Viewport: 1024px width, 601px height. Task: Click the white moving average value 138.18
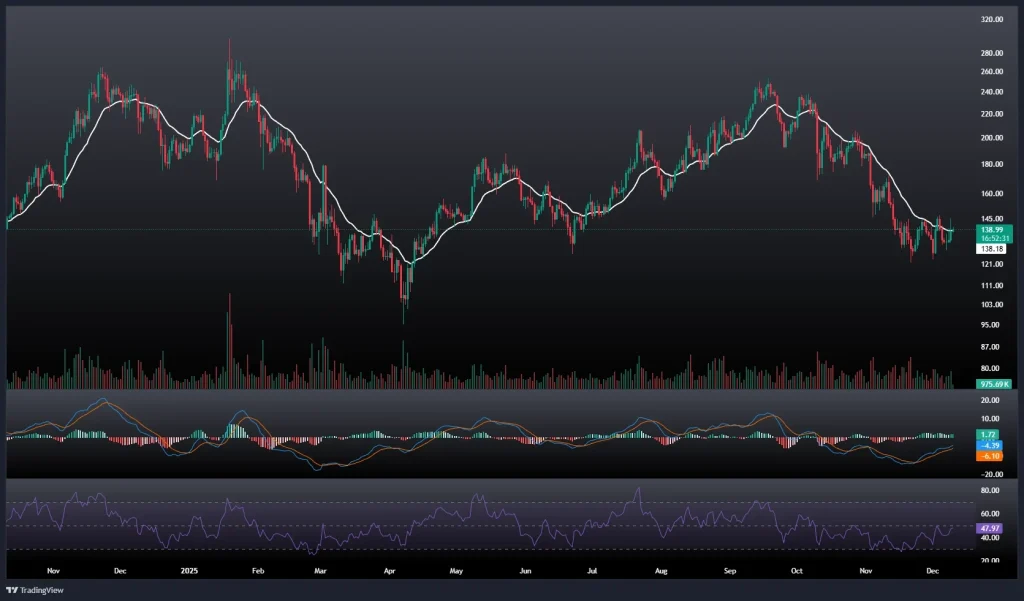992,247
